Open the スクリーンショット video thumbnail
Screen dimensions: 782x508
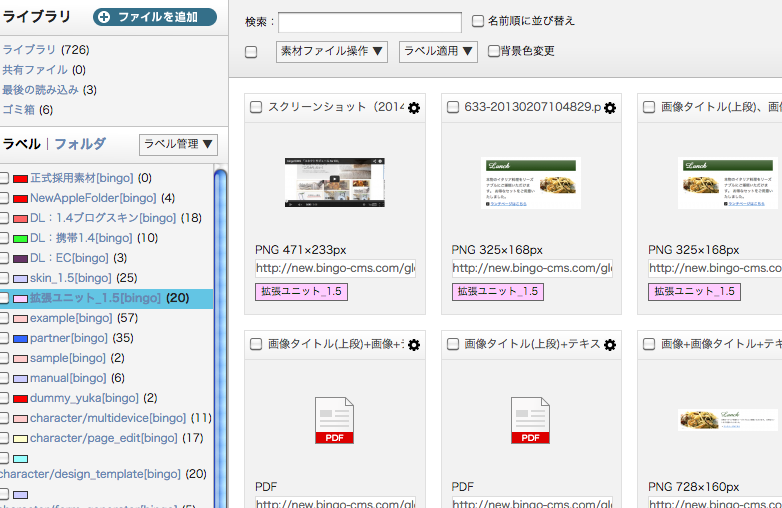[x=335, y=182]
